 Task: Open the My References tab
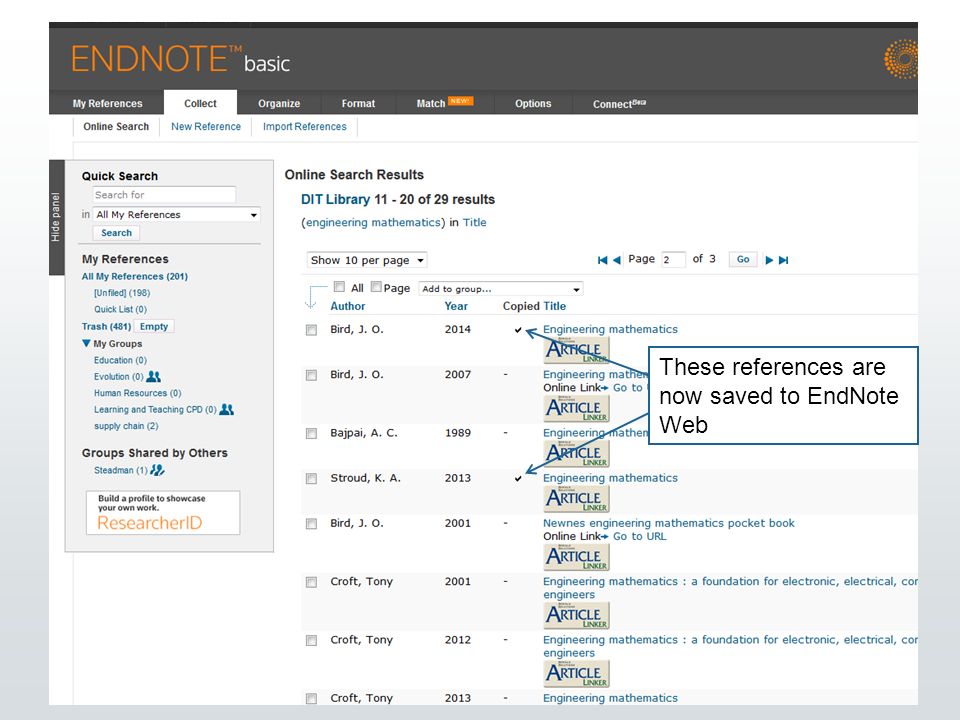click(107, 103)
